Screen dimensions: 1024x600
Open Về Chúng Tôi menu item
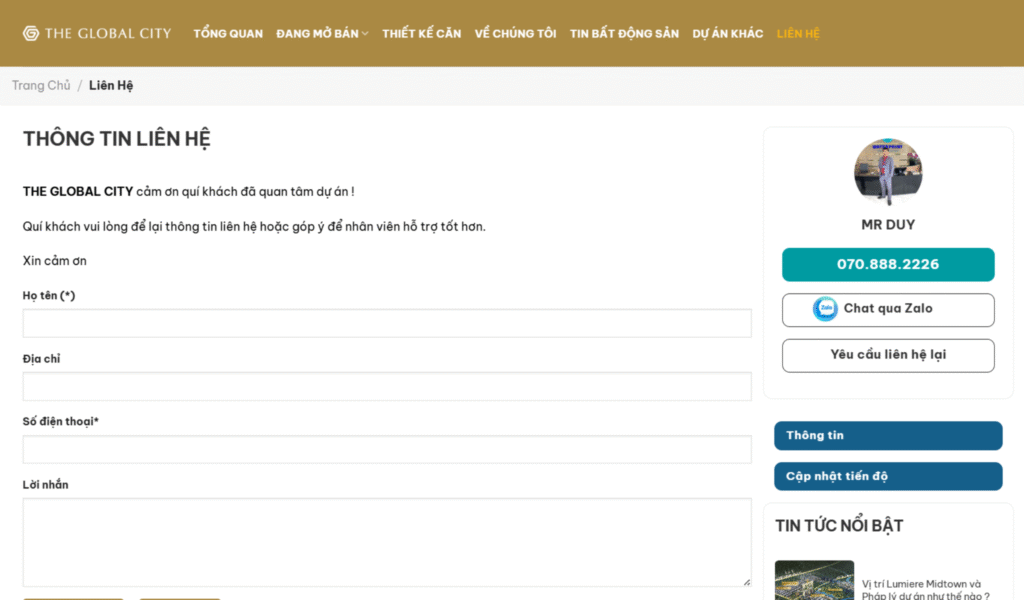coord(515,34)
